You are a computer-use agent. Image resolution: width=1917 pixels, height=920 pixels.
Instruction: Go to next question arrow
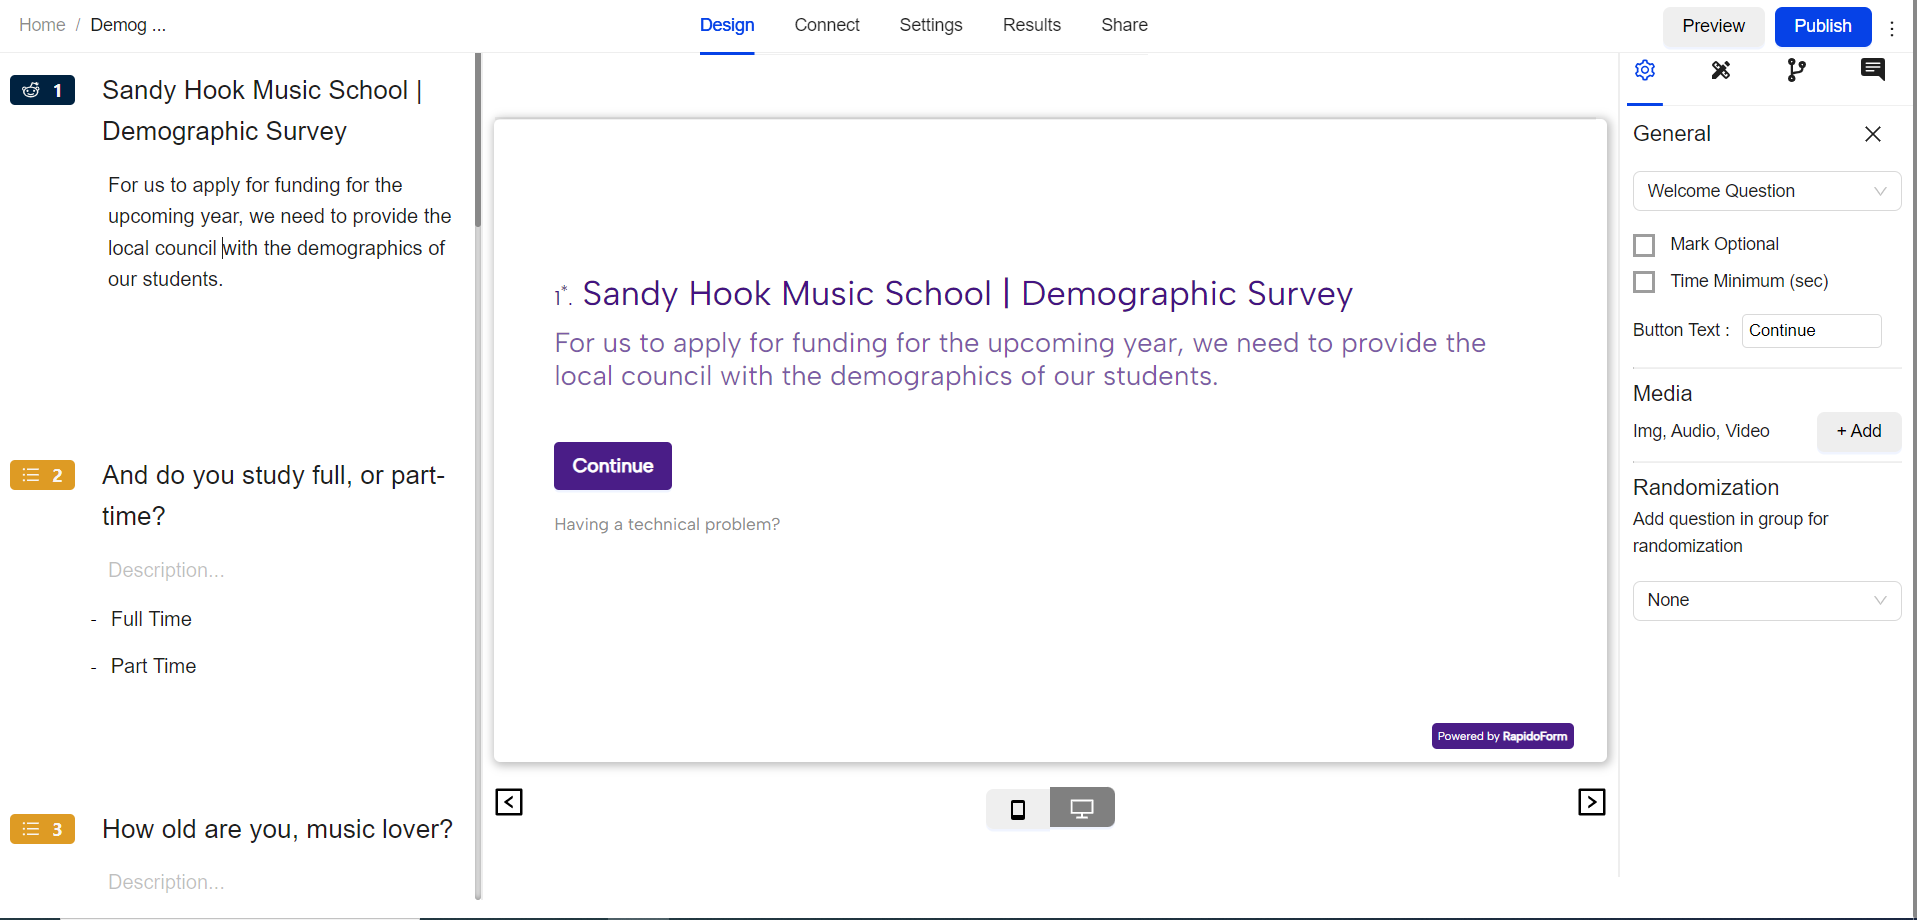pos(1591,802)
